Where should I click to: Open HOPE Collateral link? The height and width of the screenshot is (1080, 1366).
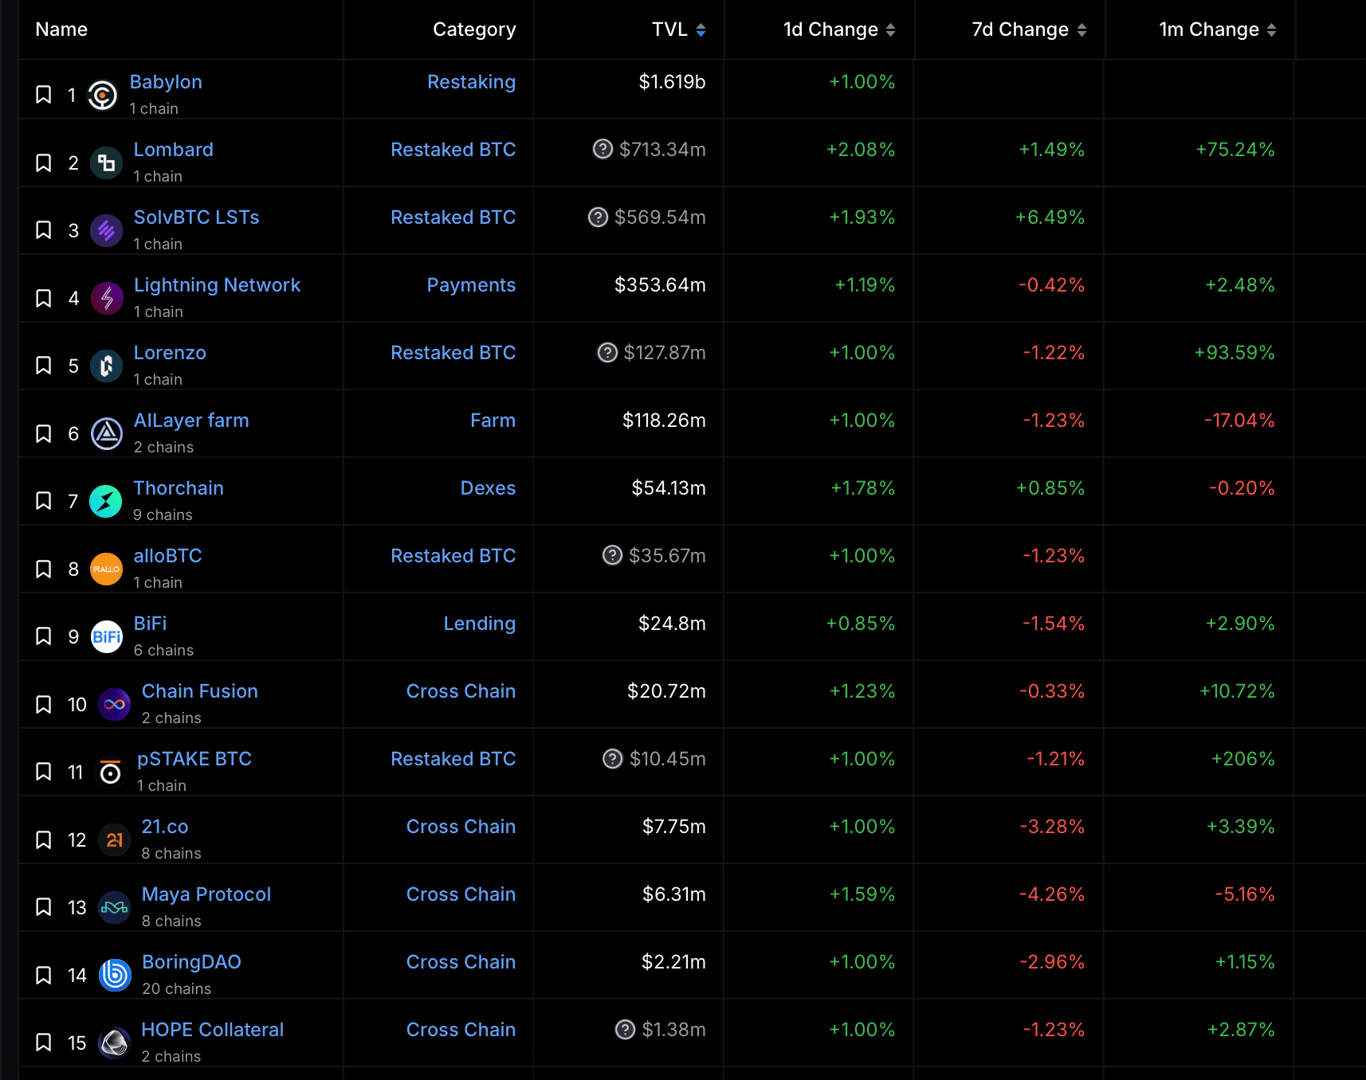tap(212, 1029)
